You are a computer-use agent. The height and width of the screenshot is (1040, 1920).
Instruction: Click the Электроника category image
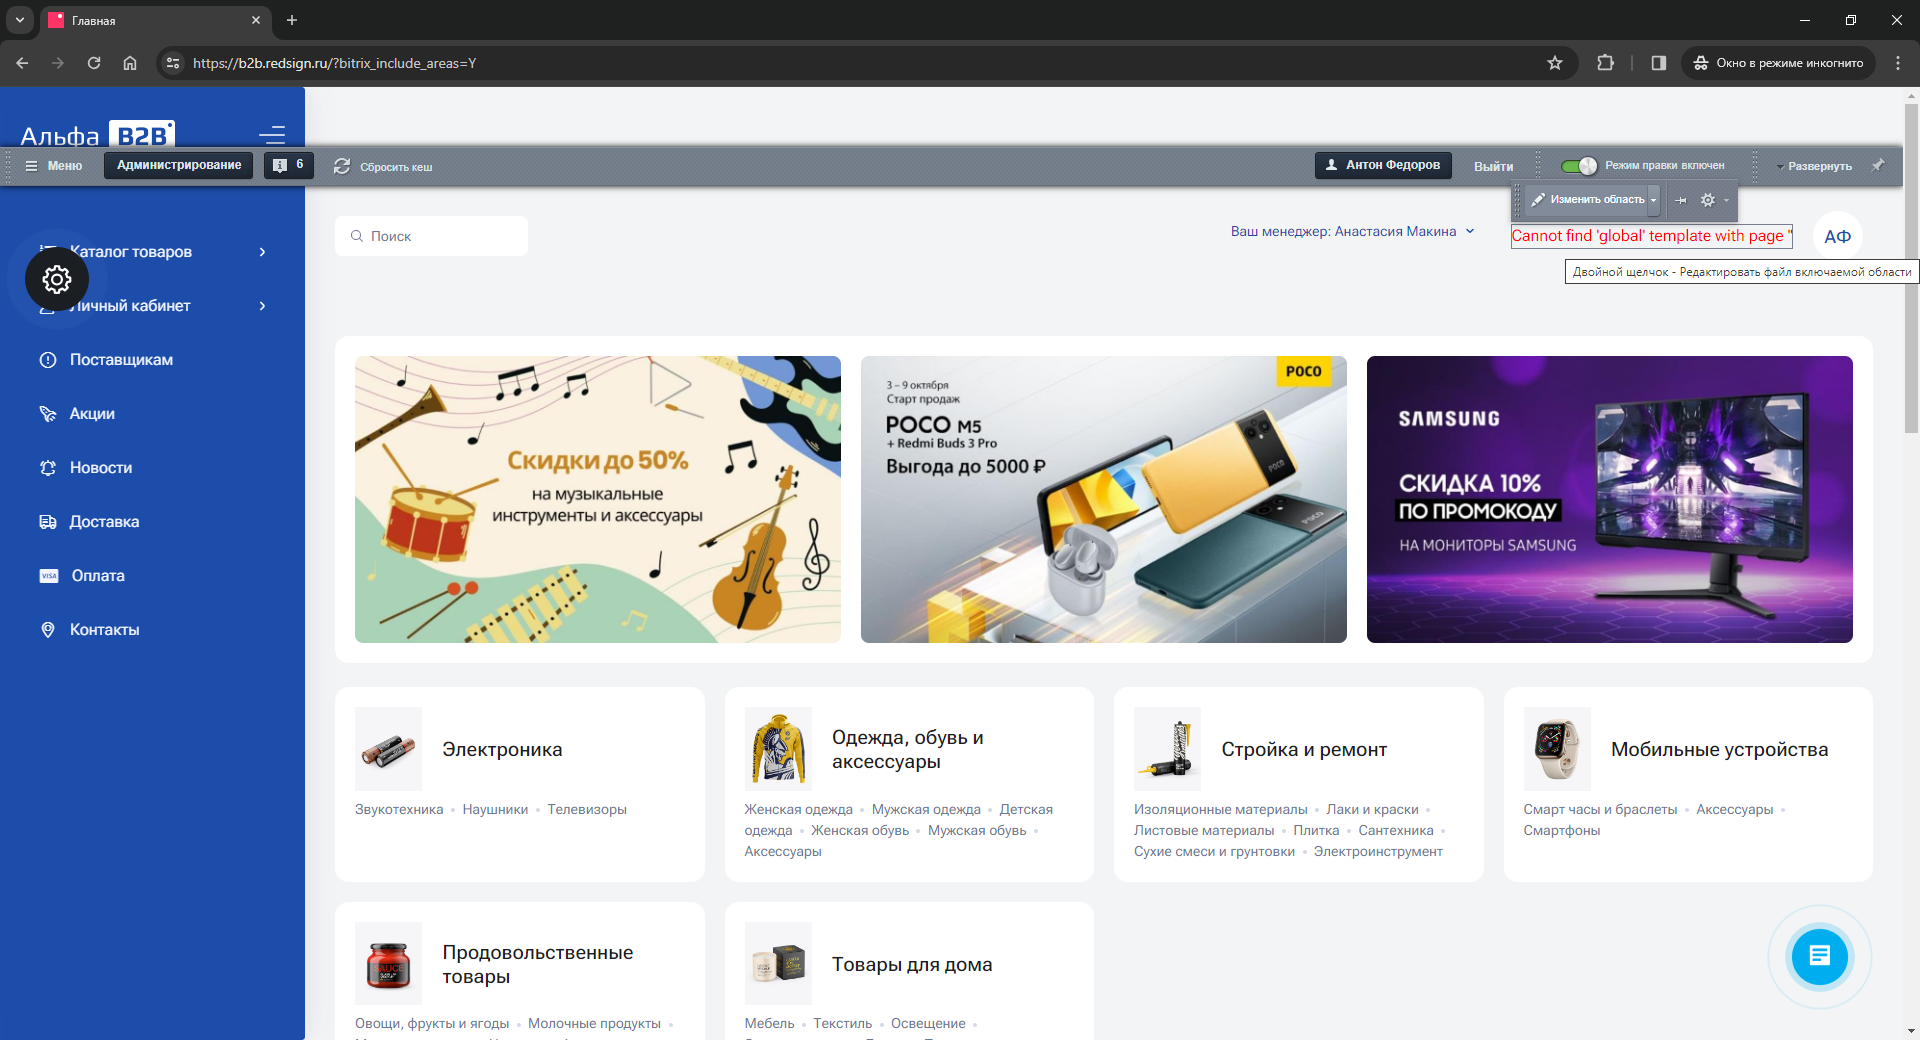pos(388,749)
